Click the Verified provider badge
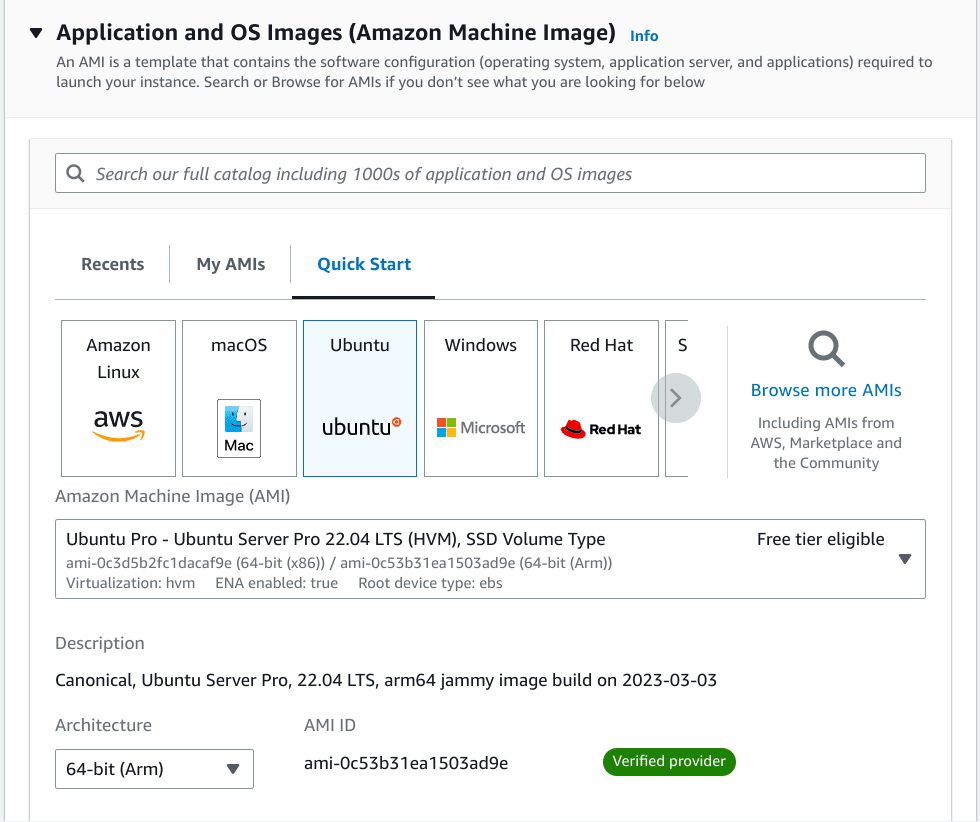Viewport: 980px width, 822px height. click(x=669, y=761)
